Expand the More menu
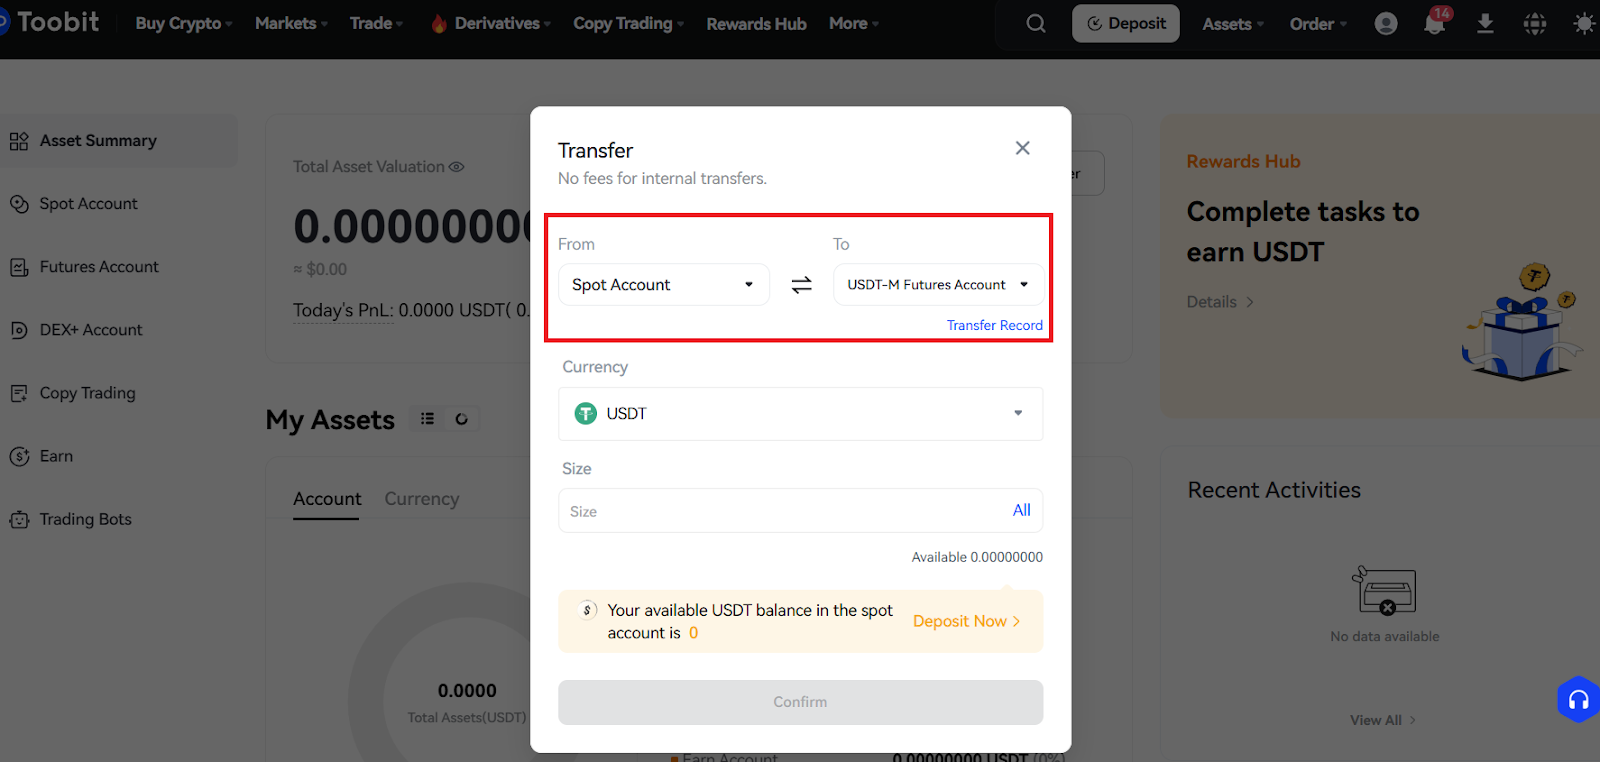1600x762 pixels. tap(853, 23)
